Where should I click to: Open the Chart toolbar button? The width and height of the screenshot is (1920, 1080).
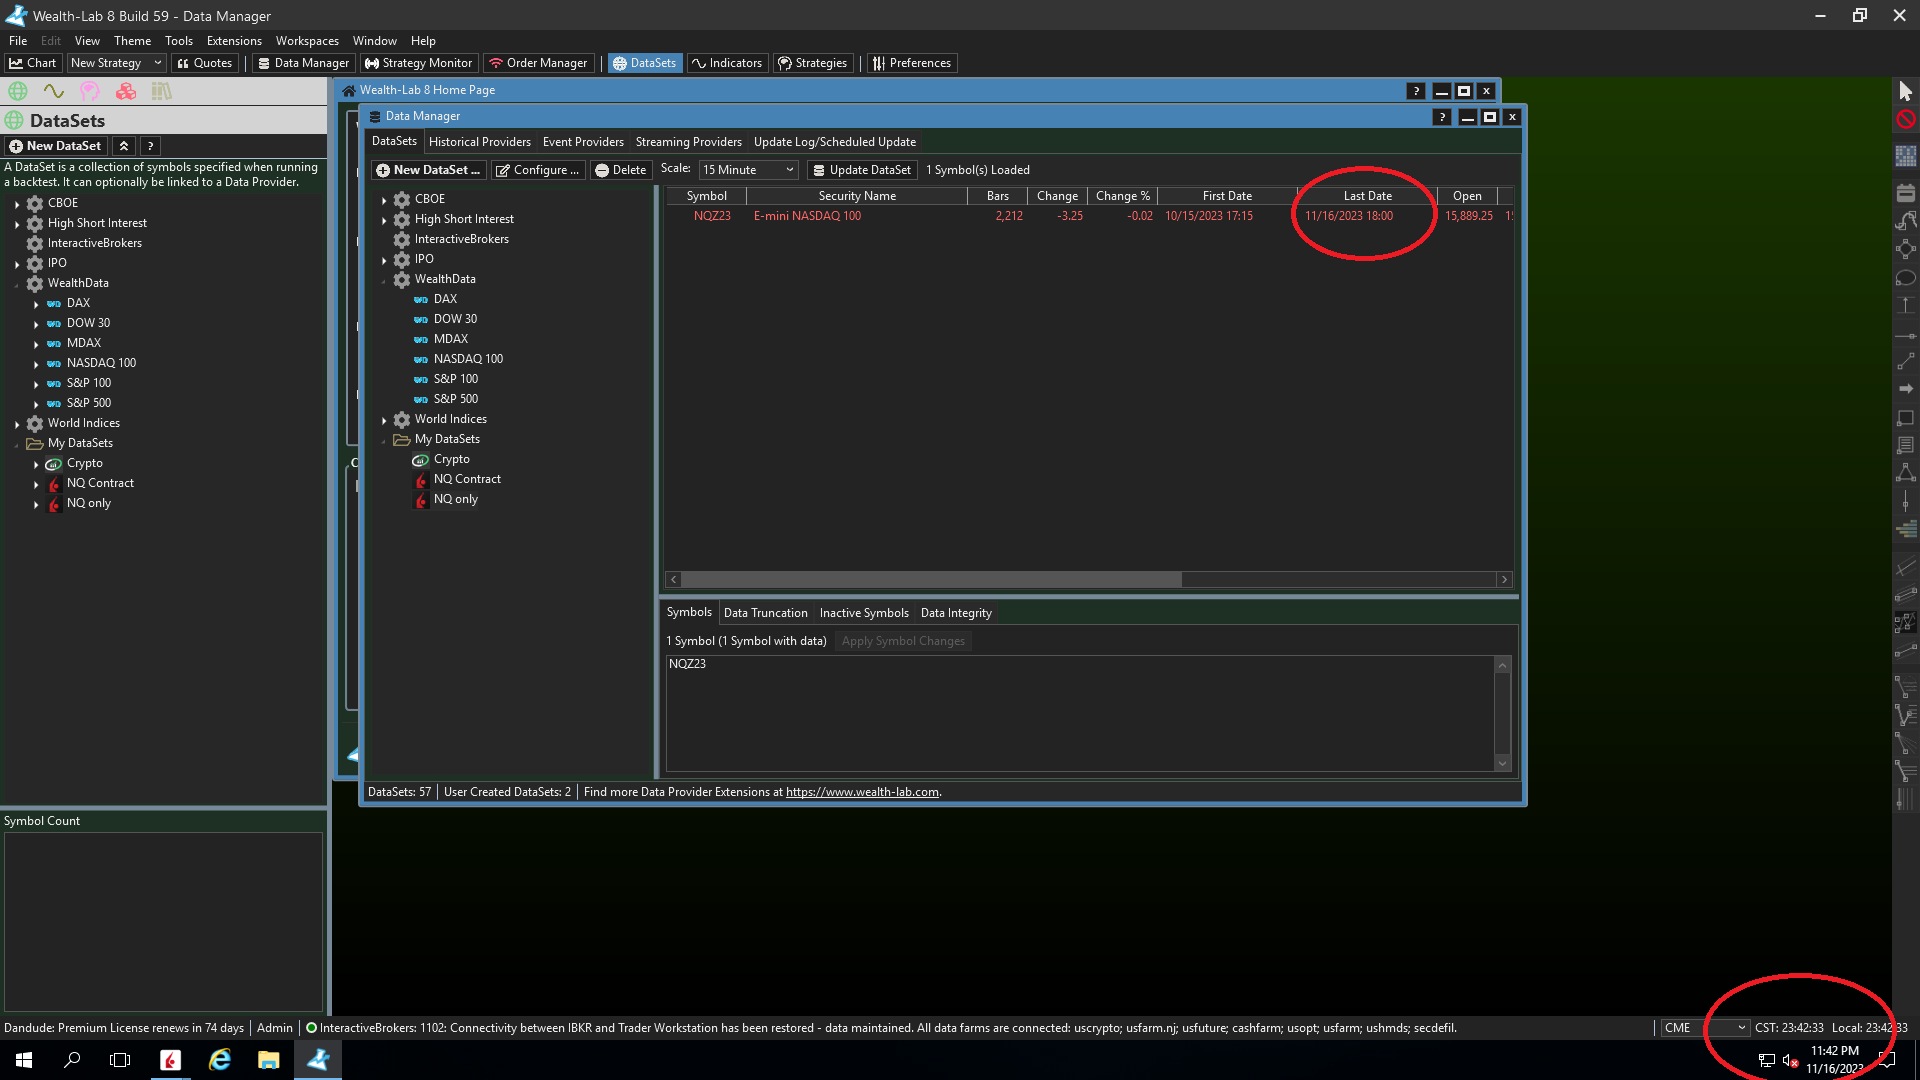click(32, 63)
